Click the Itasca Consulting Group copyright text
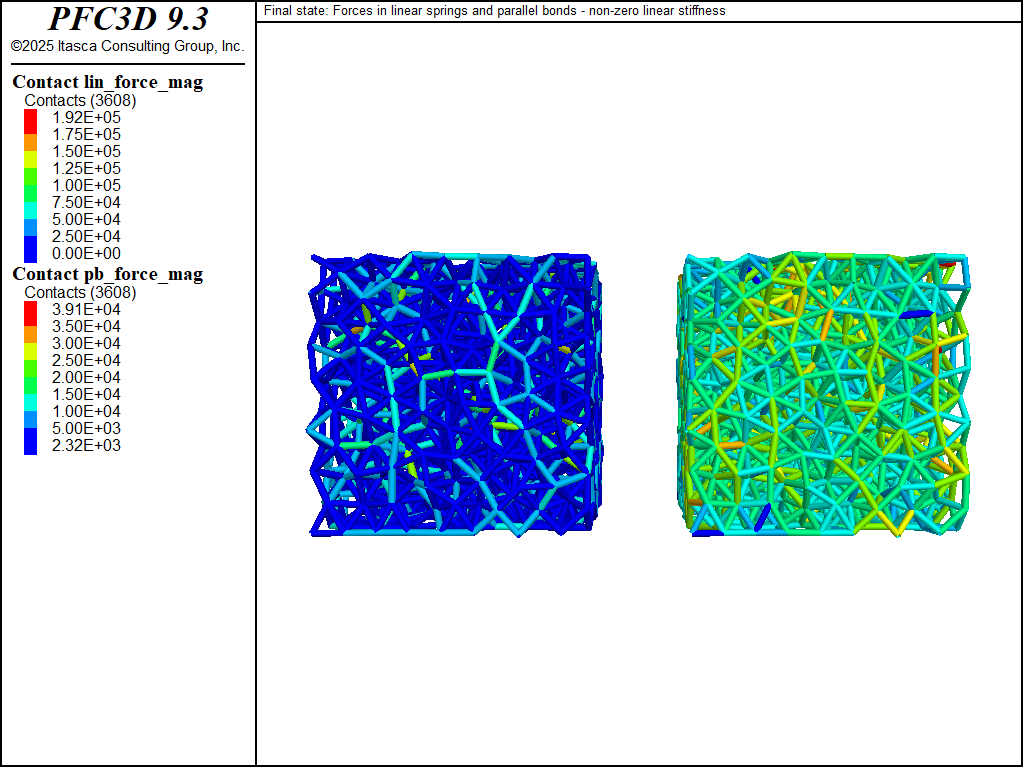 (128, 46)
